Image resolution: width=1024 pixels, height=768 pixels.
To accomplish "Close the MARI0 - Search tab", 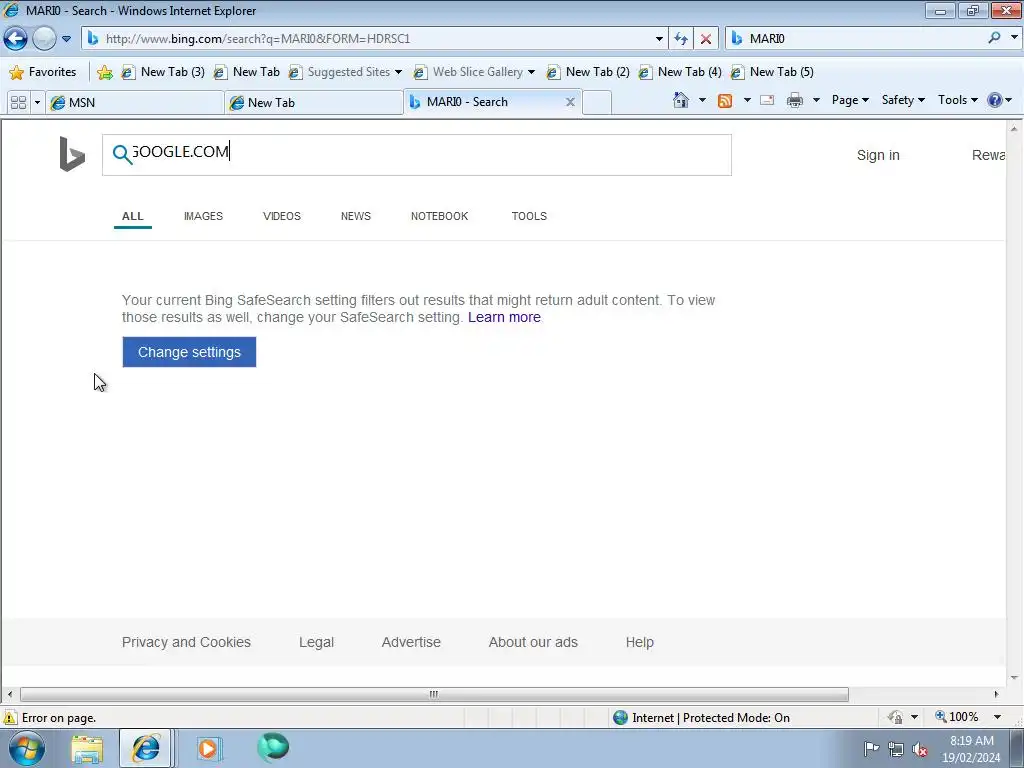I will [570, 102].
